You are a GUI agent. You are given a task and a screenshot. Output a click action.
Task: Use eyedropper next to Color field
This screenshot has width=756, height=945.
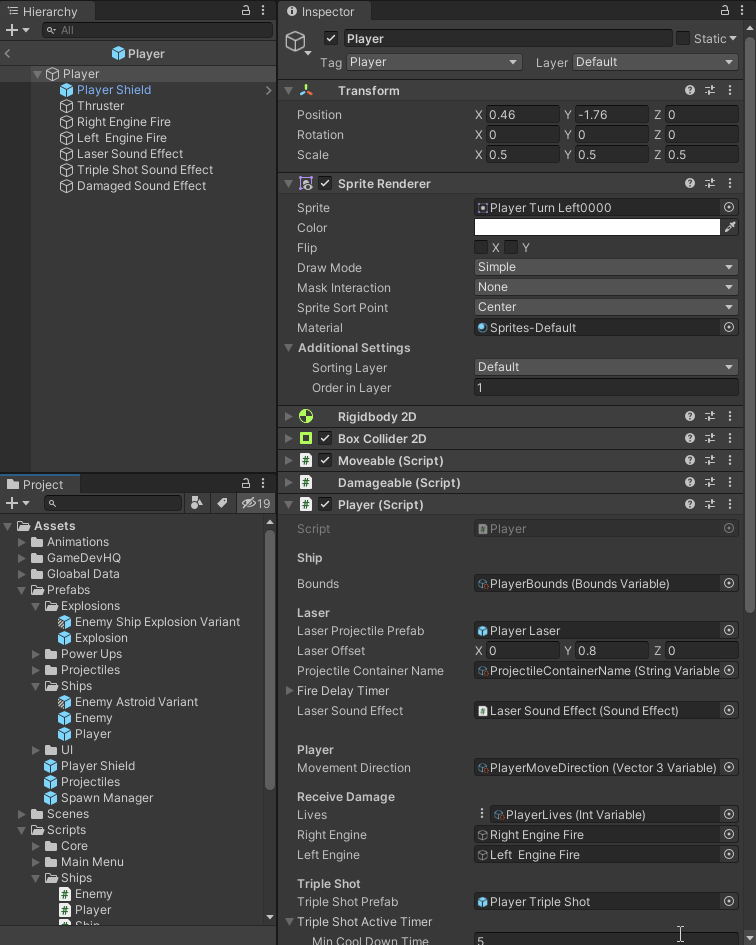730,227
